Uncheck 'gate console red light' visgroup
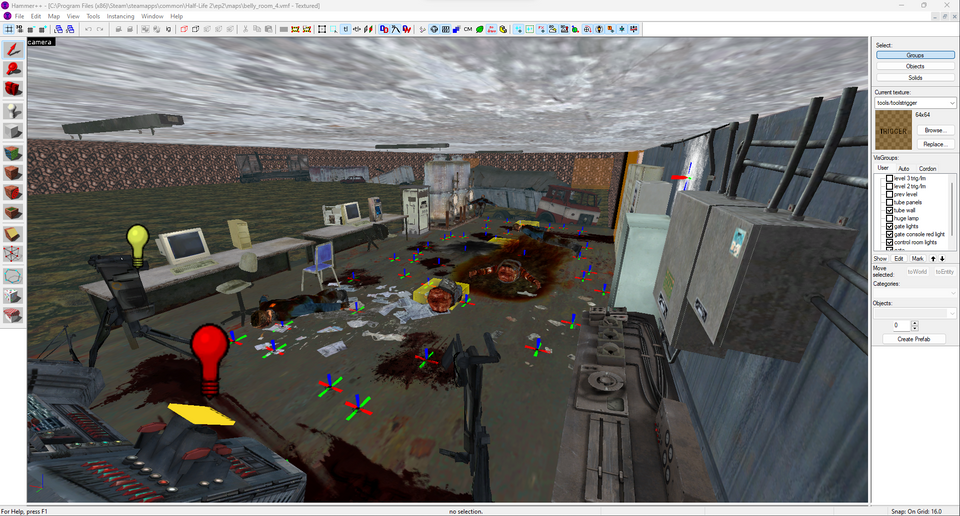This screenshot has height=516, width=960. (890, 234)
